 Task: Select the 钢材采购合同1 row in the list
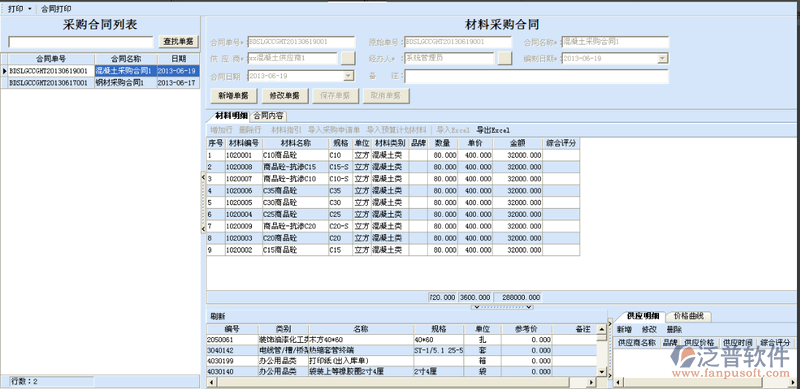coord(100,83)
